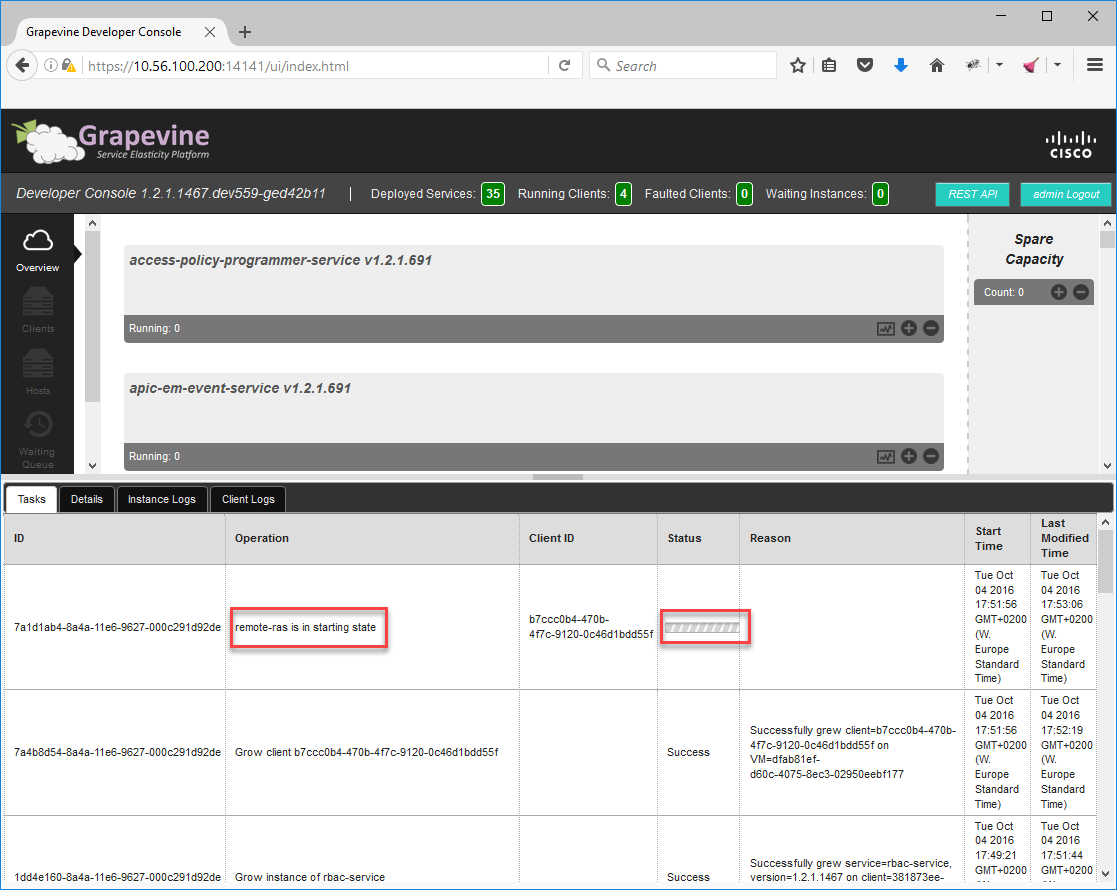Screen dimensions: 1117x890
Task: Go to the browser home page icon
Action: coord(937,66)
